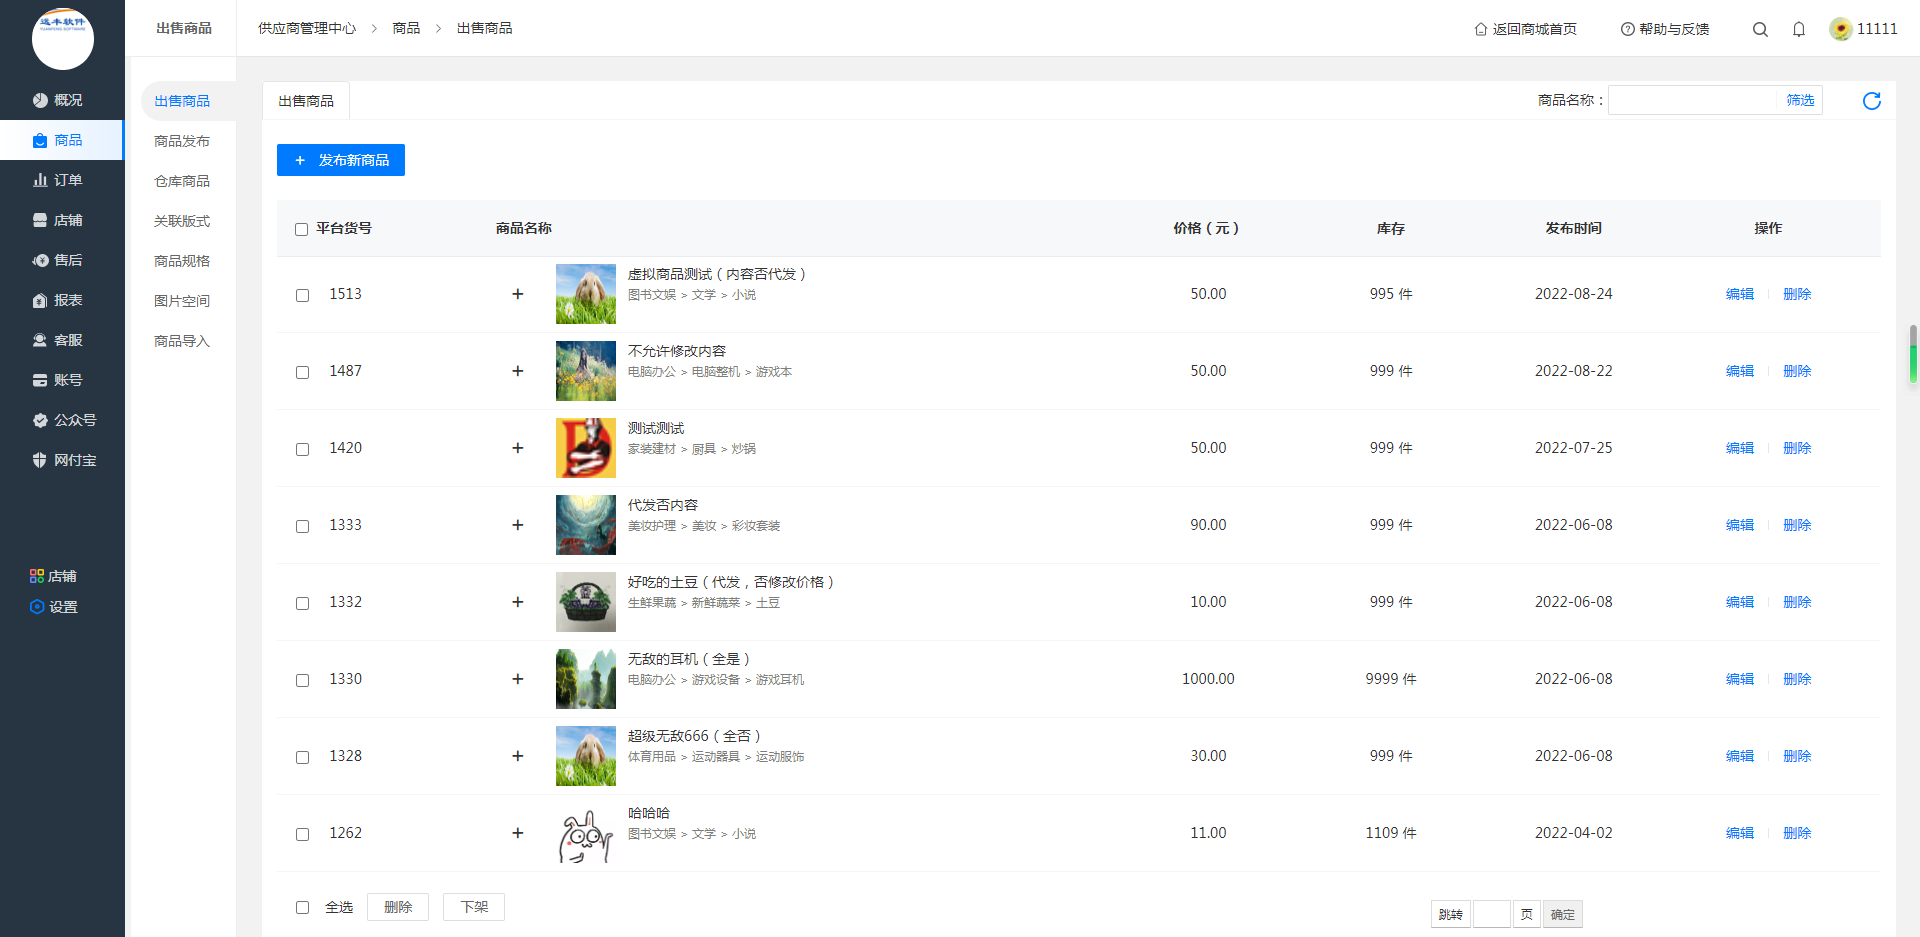Click the 筛选 filter button
Viewport: 1920px width, 937px height.
1800,100
